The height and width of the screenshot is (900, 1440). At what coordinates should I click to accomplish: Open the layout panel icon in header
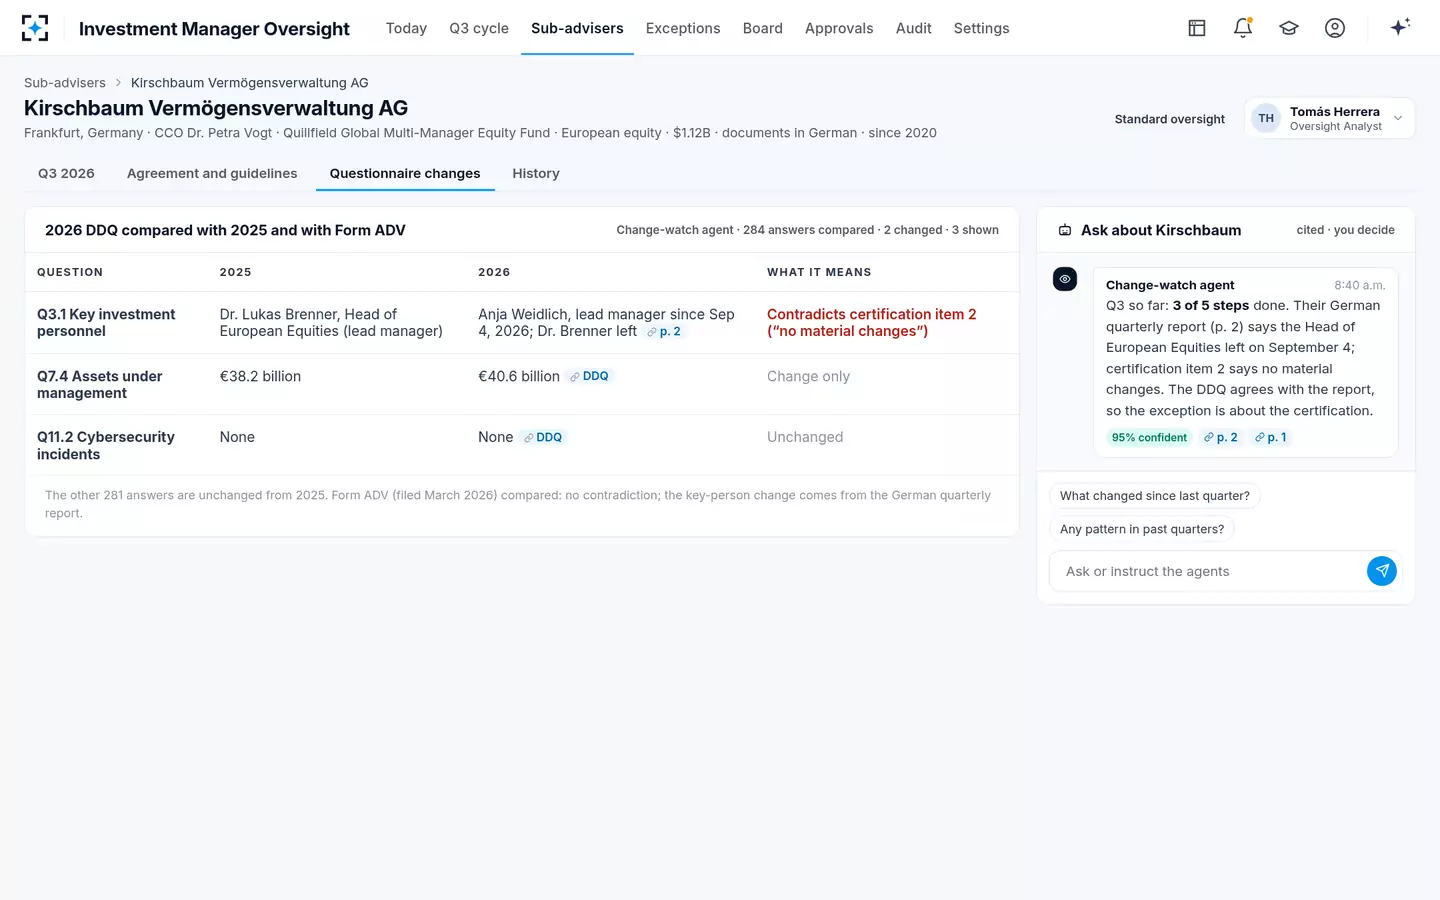click(1197, 28)
